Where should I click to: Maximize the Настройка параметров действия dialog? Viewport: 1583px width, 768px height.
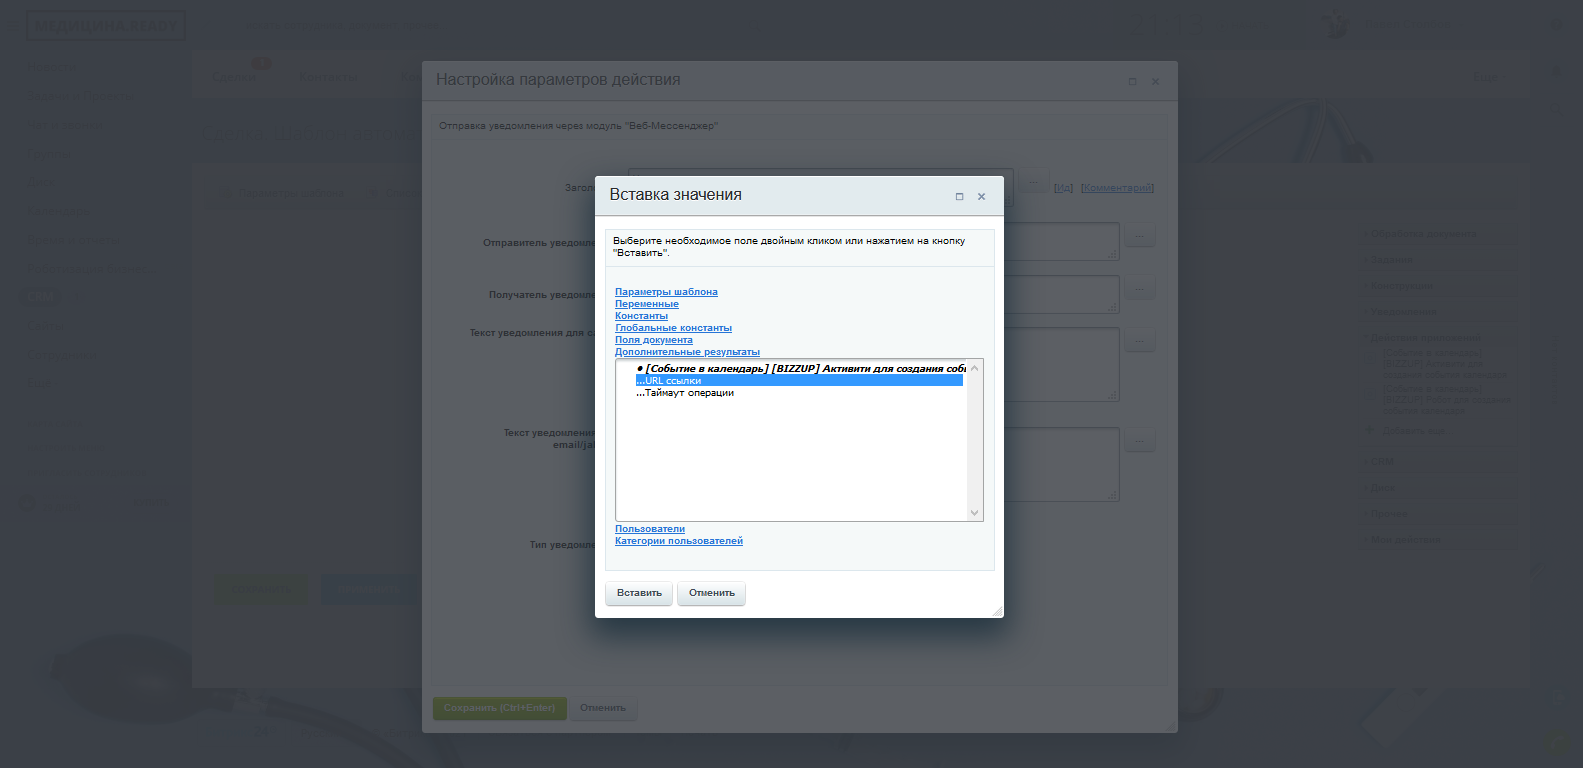1132,82
